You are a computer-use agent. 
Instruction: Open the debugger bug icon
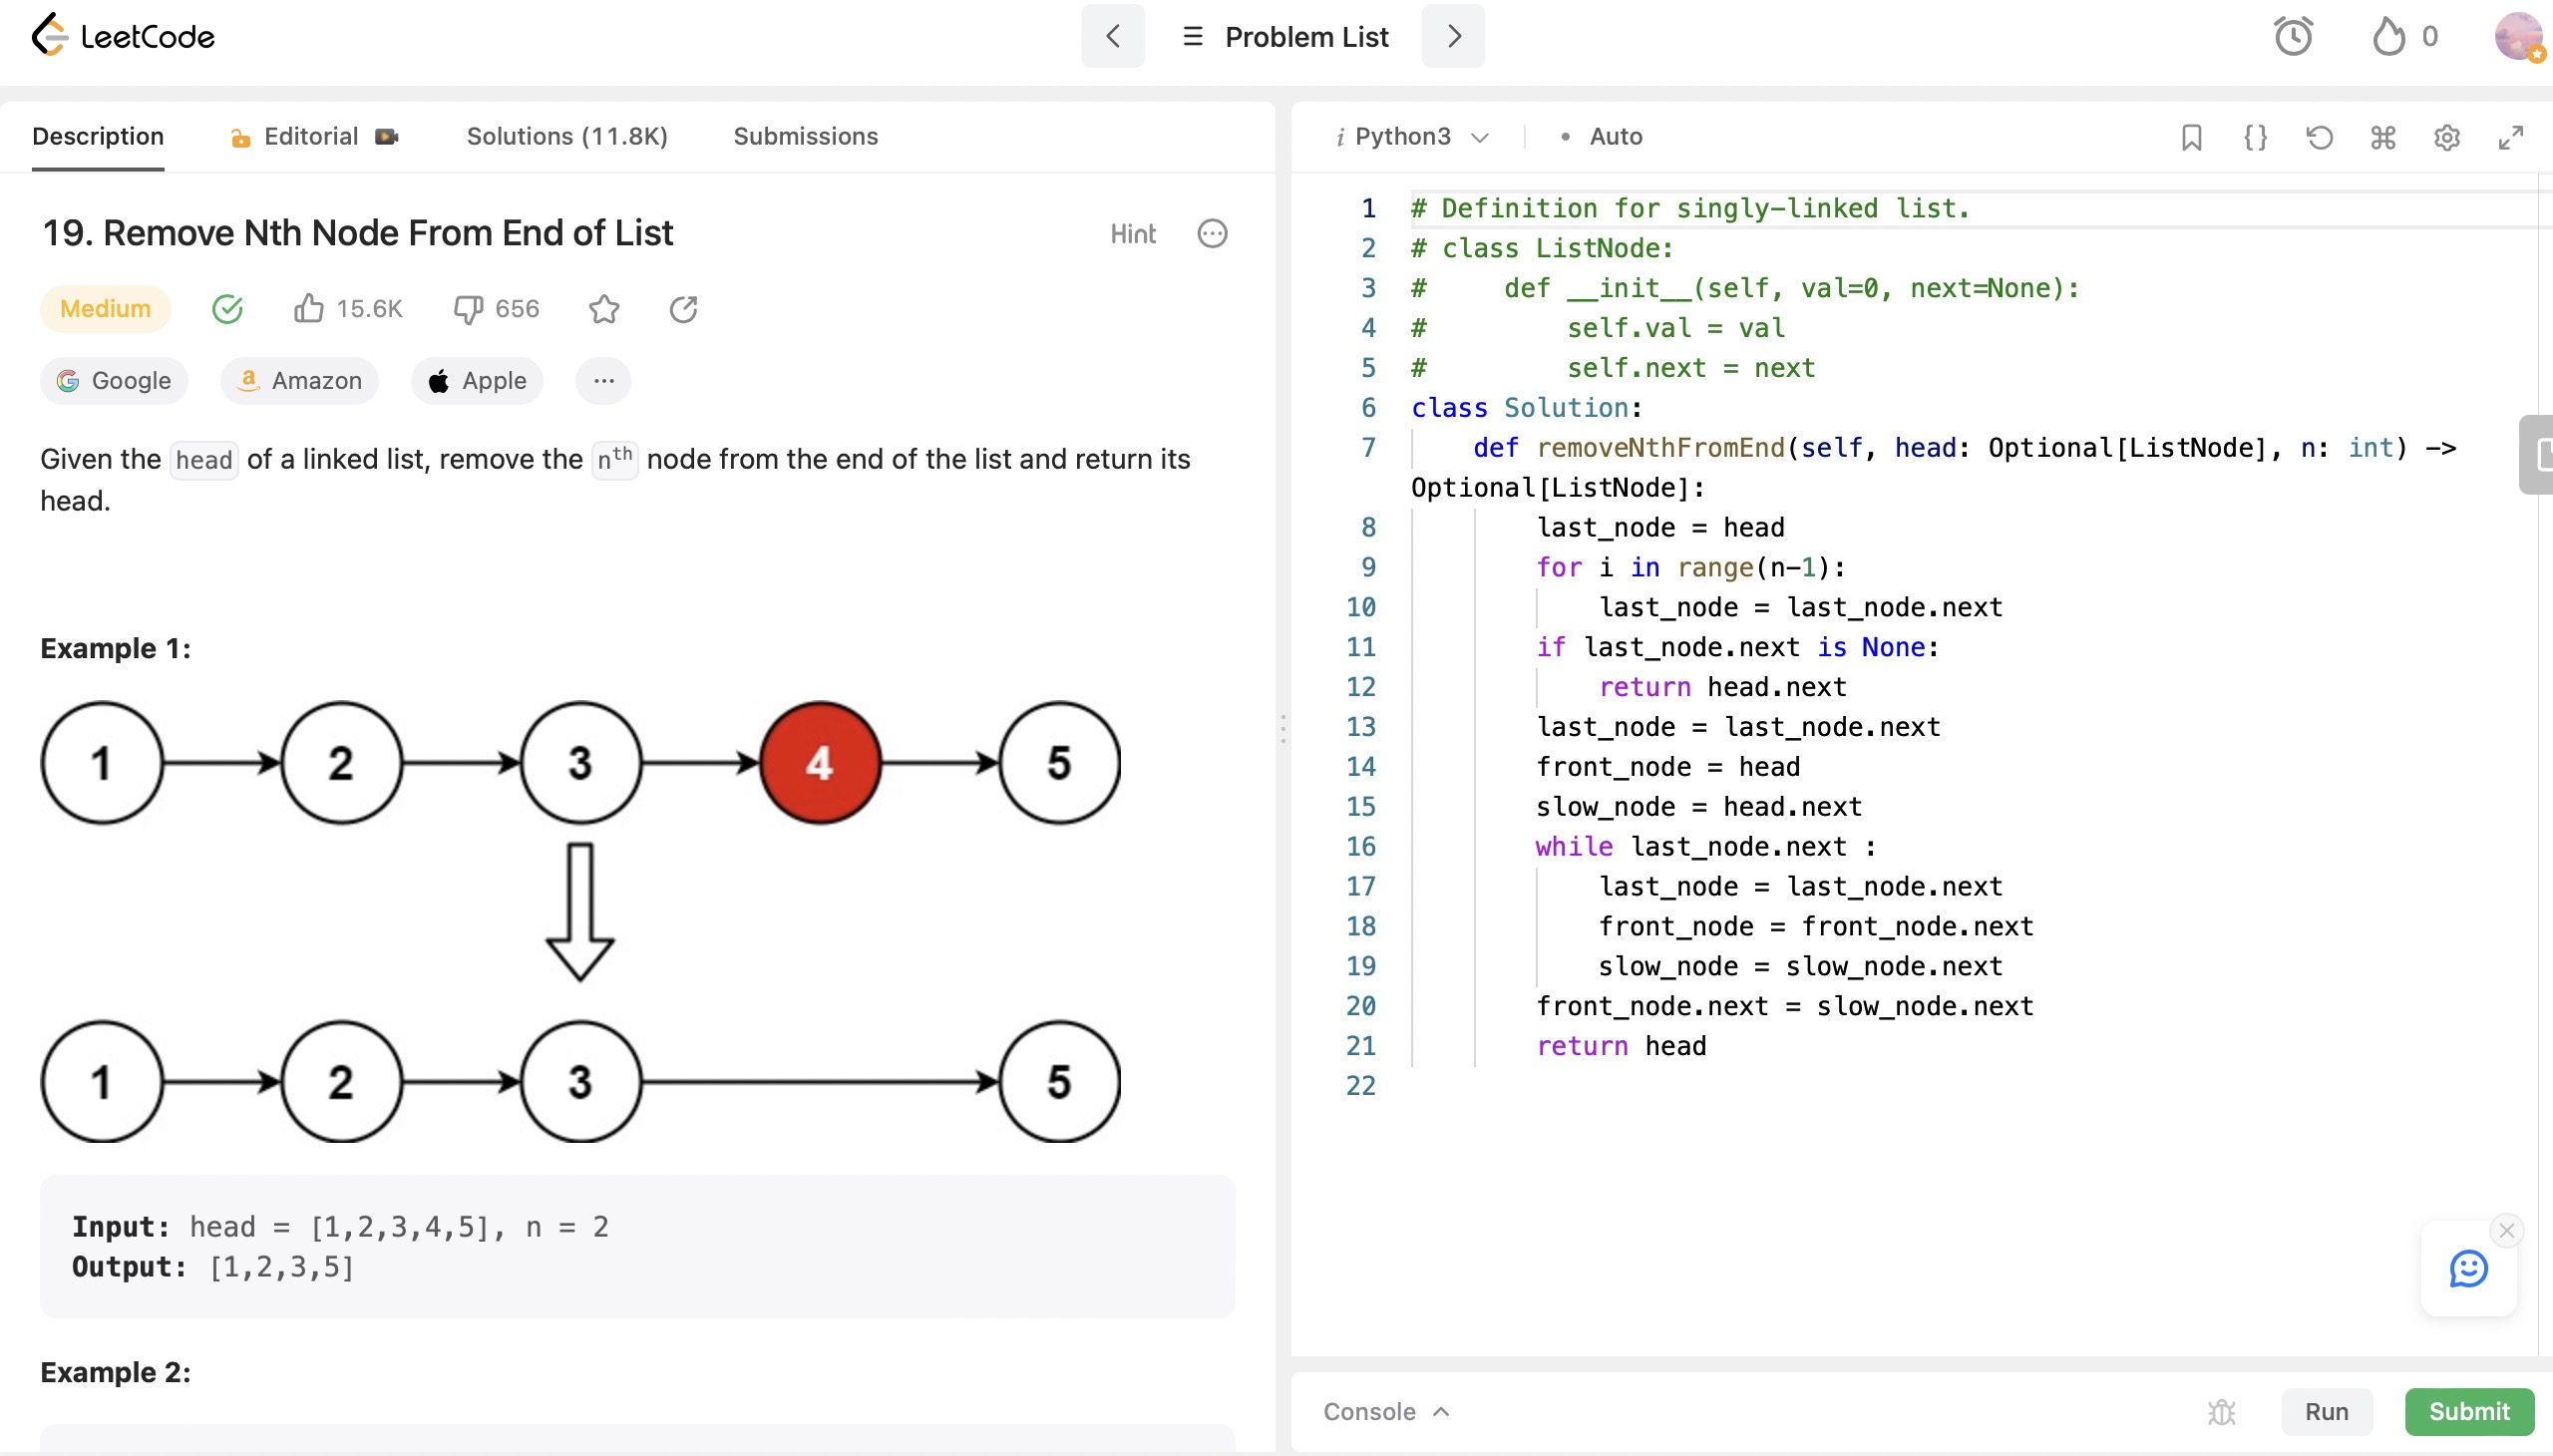[2221, 1411]
